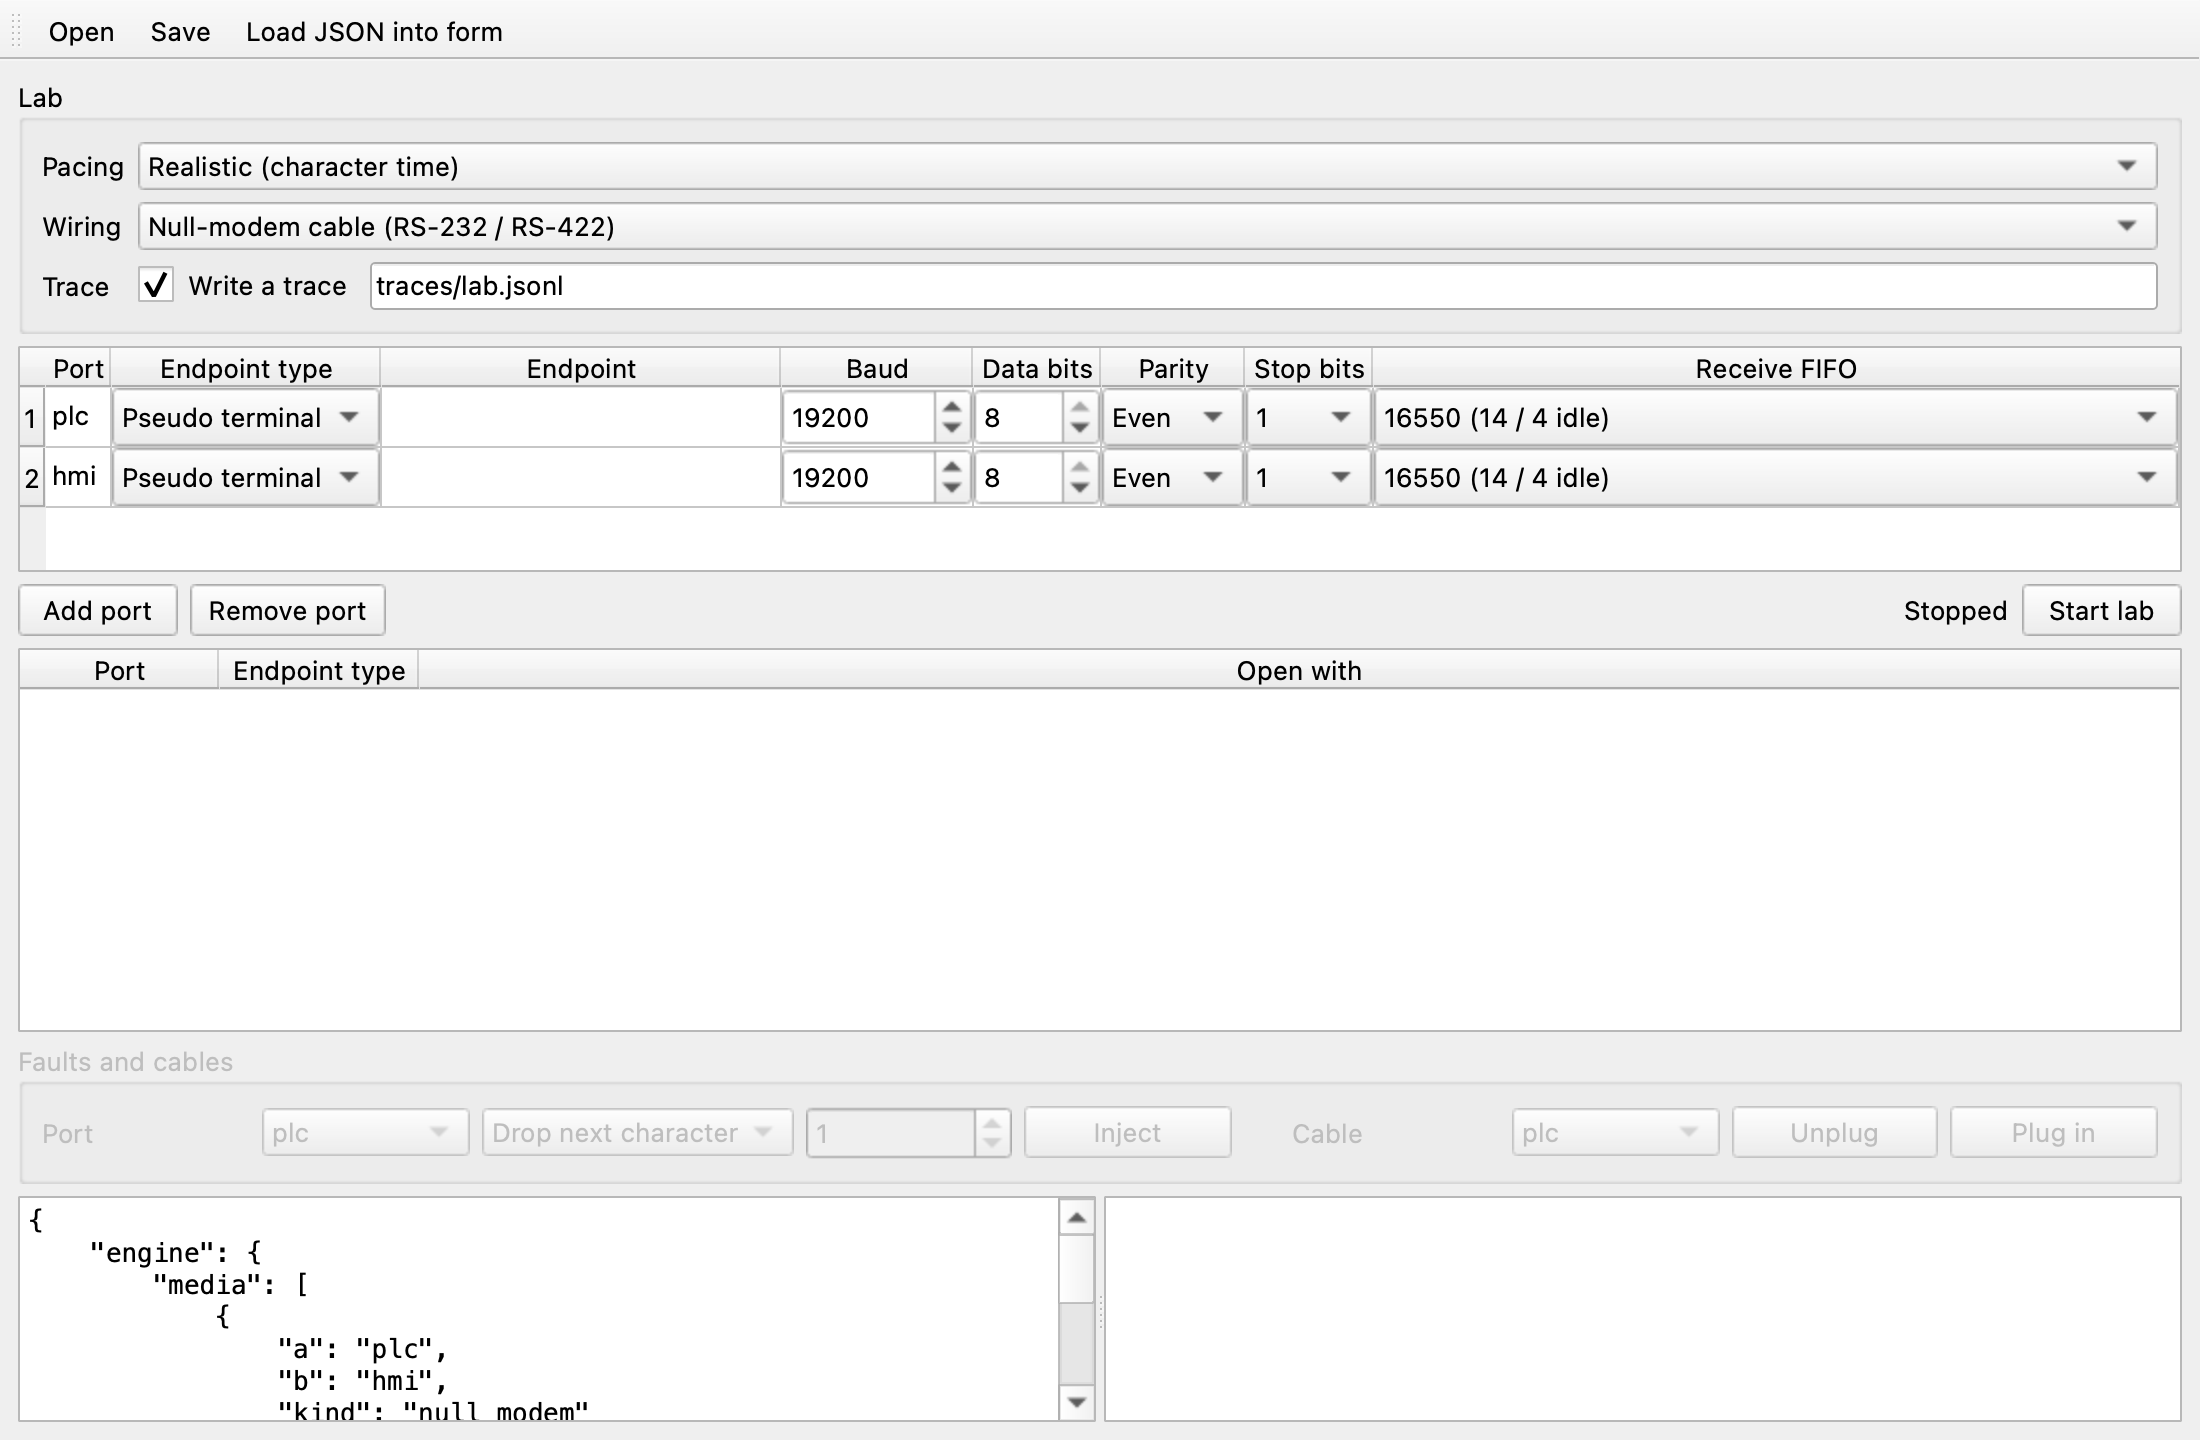
Task: Click the Add port button
Action: point(98,610)
